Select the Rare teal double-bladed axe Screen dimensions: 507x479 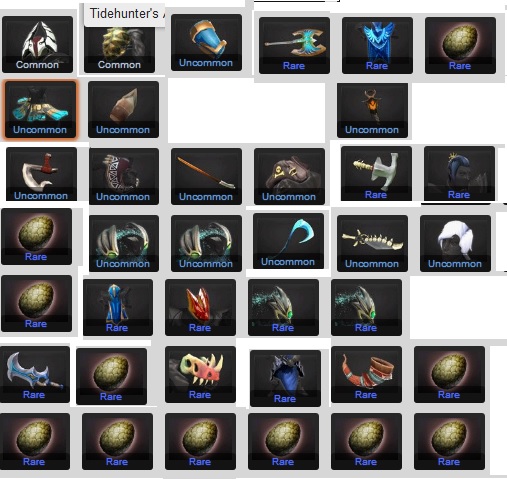pos(294,45)
